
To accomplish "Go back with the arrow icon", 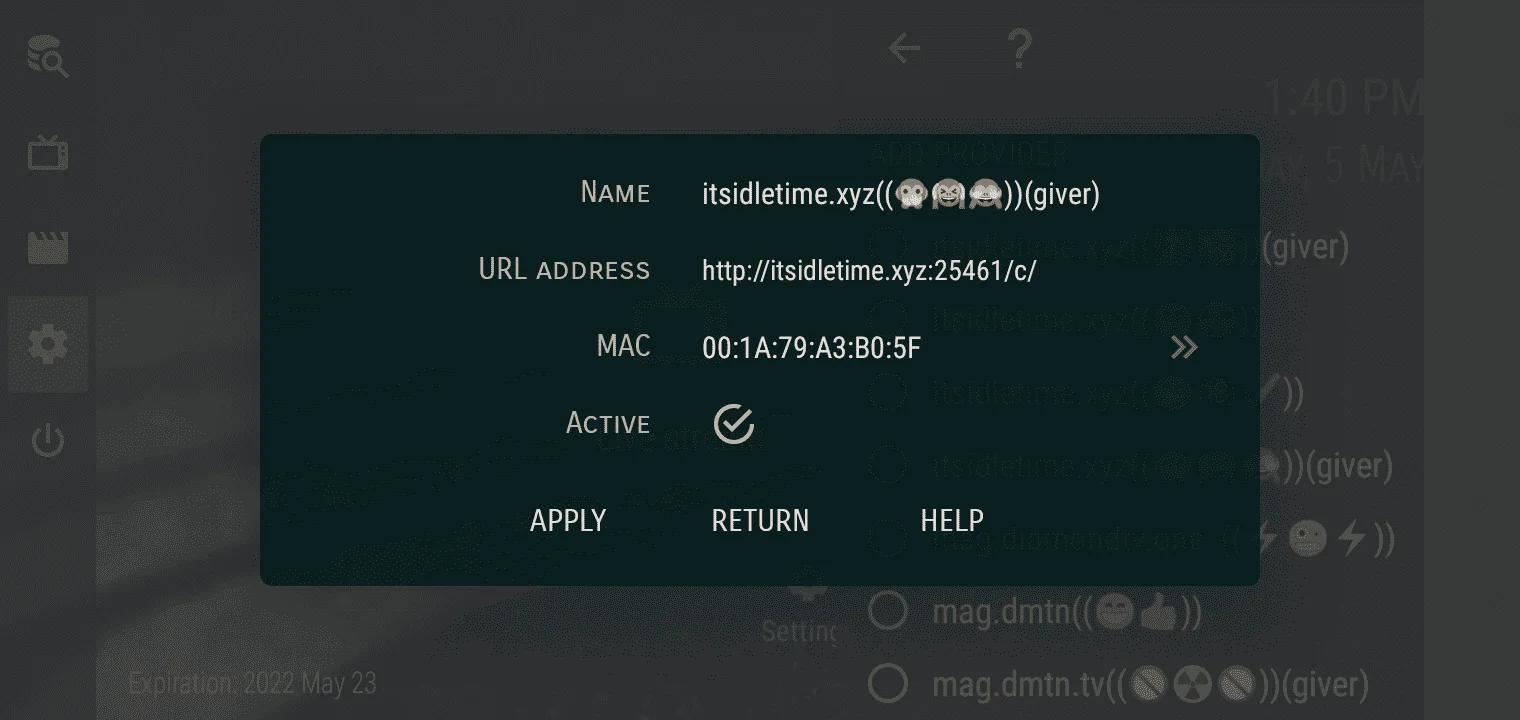I will tap(904, 48).
